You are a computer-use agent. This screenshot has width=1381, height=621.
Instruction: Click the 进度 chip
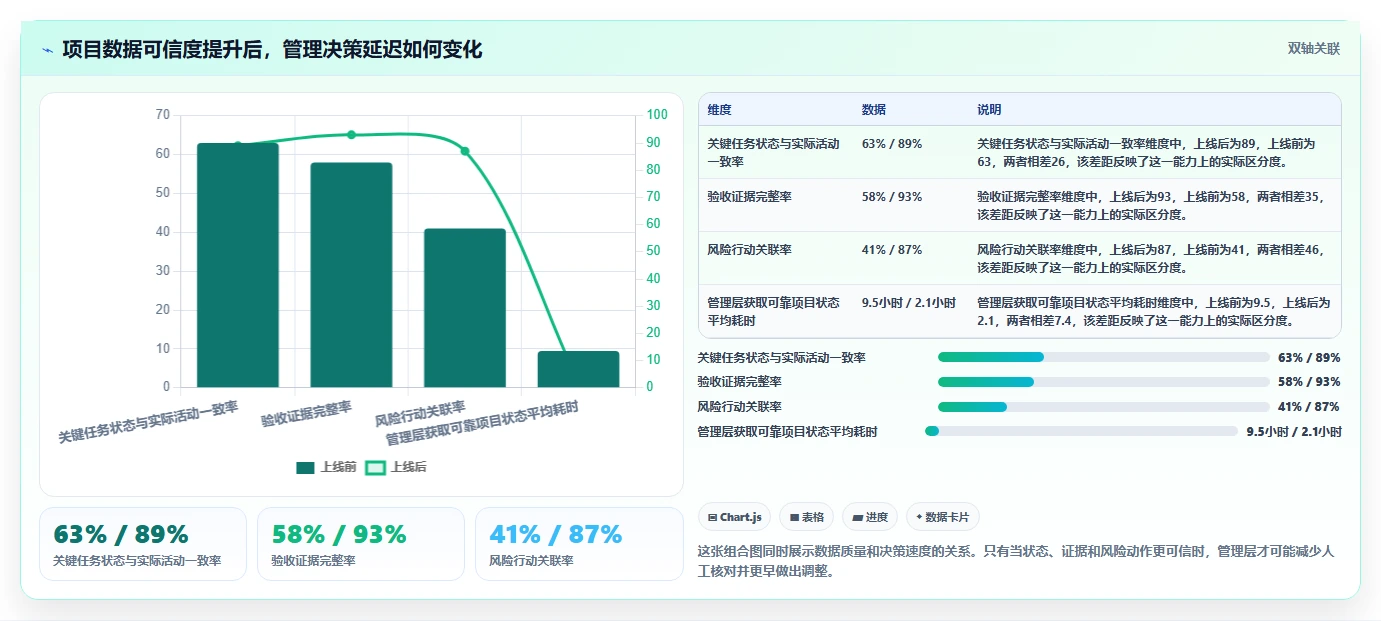coord(870,517)
